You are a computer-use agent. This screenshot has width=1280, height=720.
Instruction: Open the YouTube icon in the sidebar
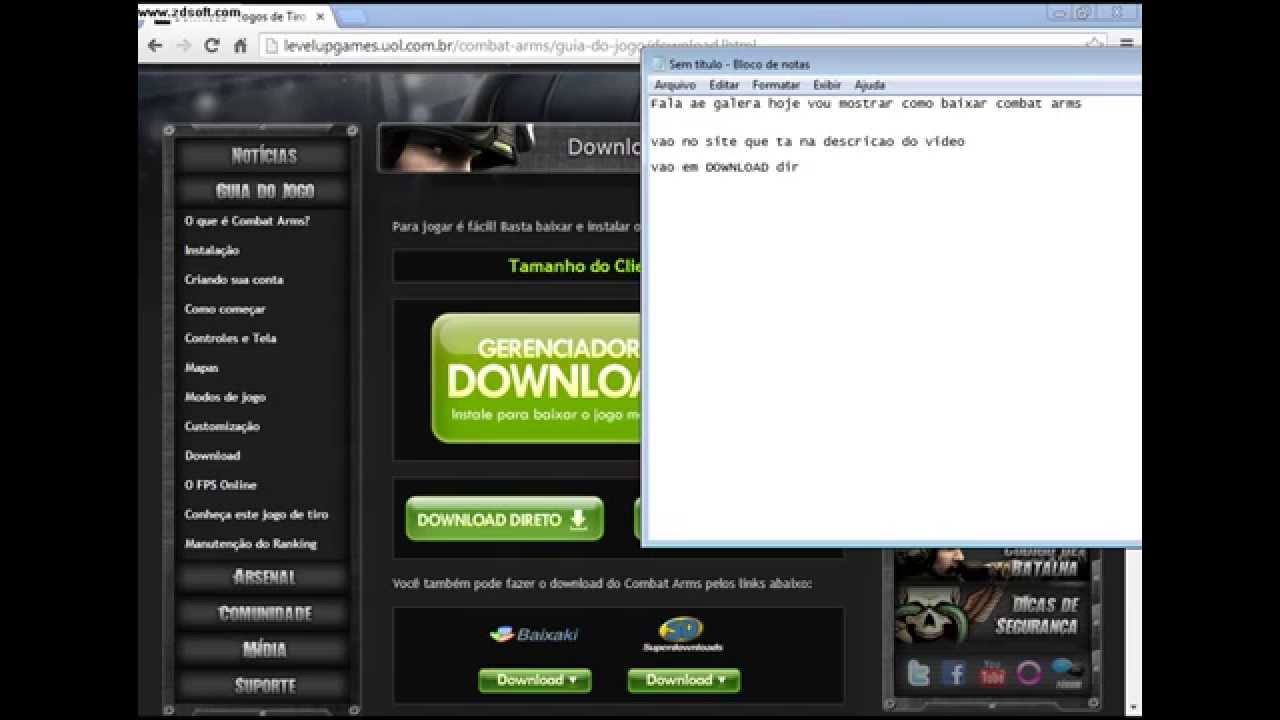pyautogui.click(x=991, y=673)
